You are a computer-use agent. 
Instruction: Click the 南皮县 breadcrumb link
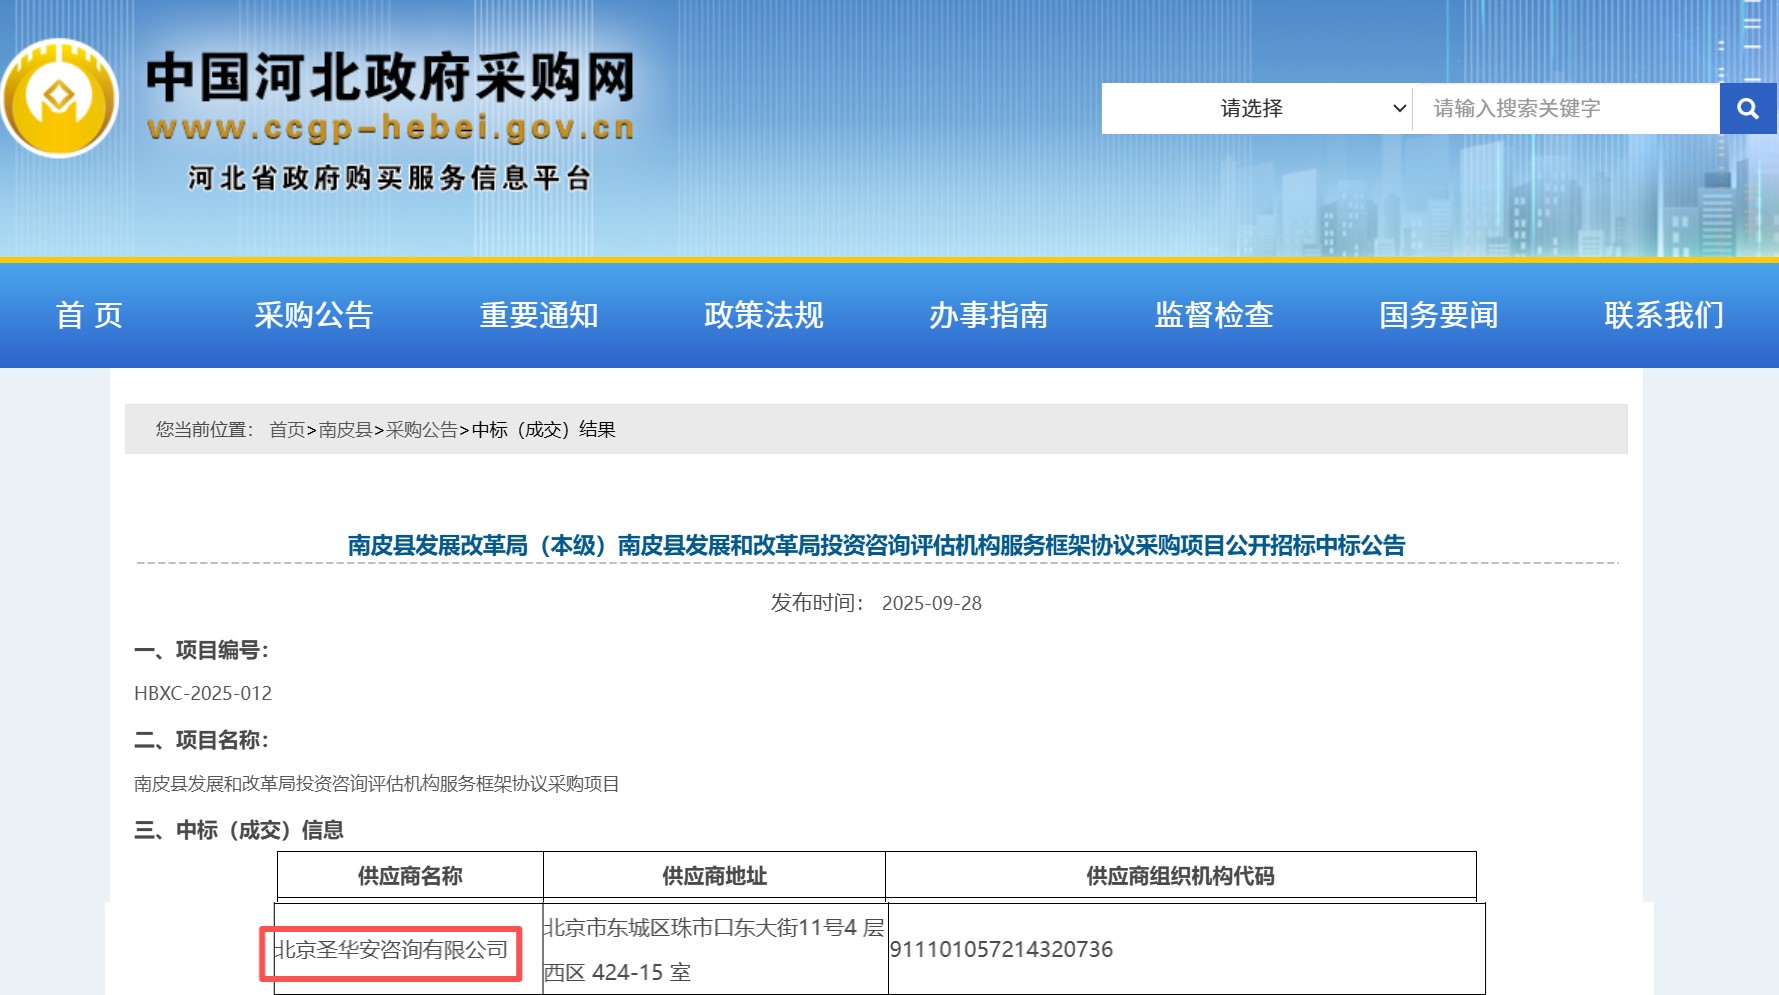tap(345, 430)
